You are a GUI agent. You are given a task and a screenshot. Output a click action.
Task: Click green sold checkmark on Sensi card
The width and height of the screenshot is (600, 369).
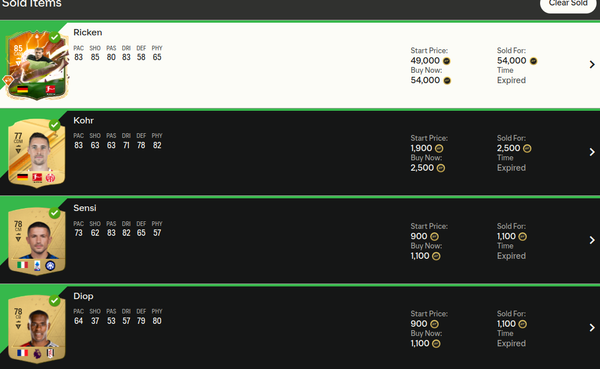coord(55,213)
